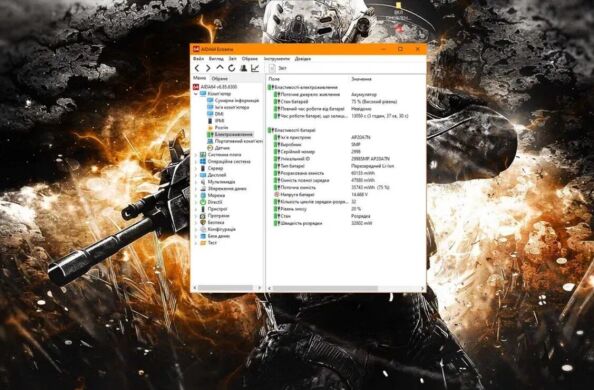Open the Довідка menu
The image size is (594, 390).
click(x=303, y=59)
